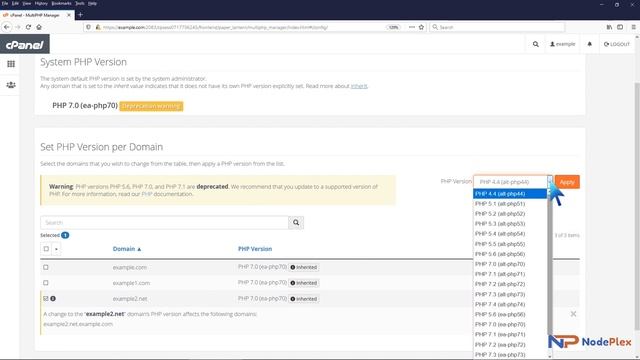Open the select-all checkbox dropdown caret

click(56, 249)
